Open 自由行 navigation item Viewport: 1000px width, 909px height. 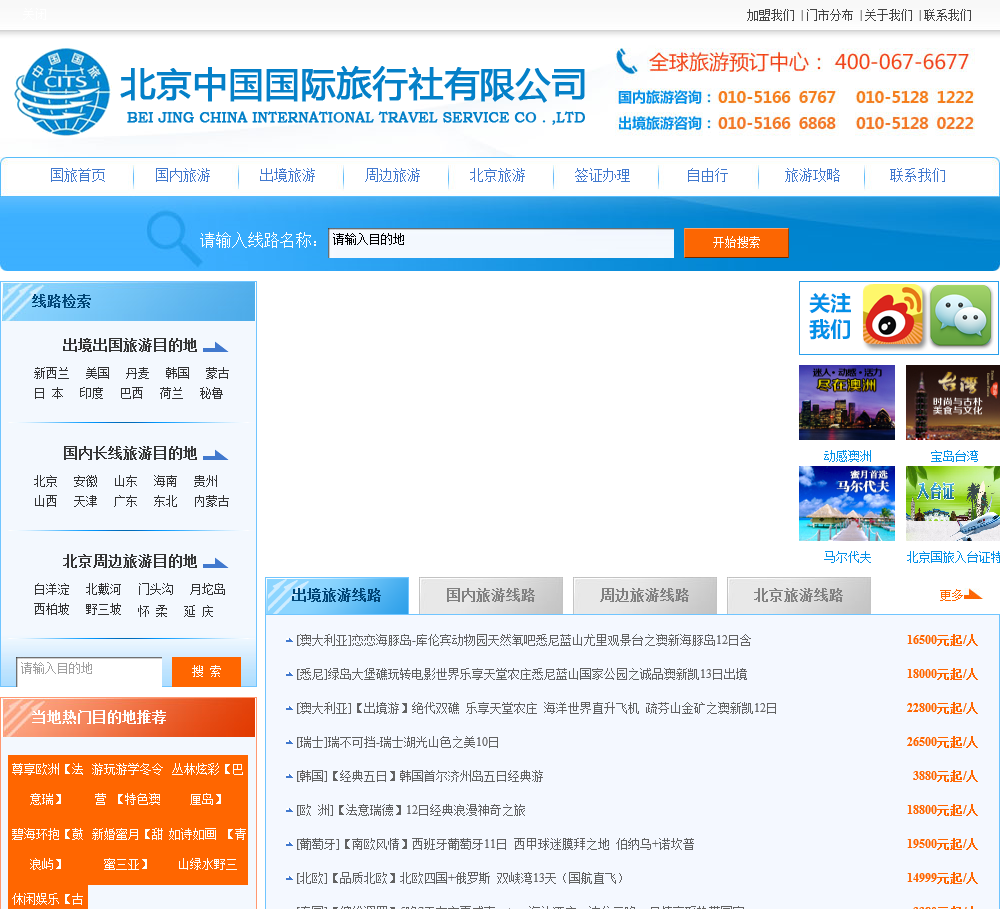coord(707,175)
